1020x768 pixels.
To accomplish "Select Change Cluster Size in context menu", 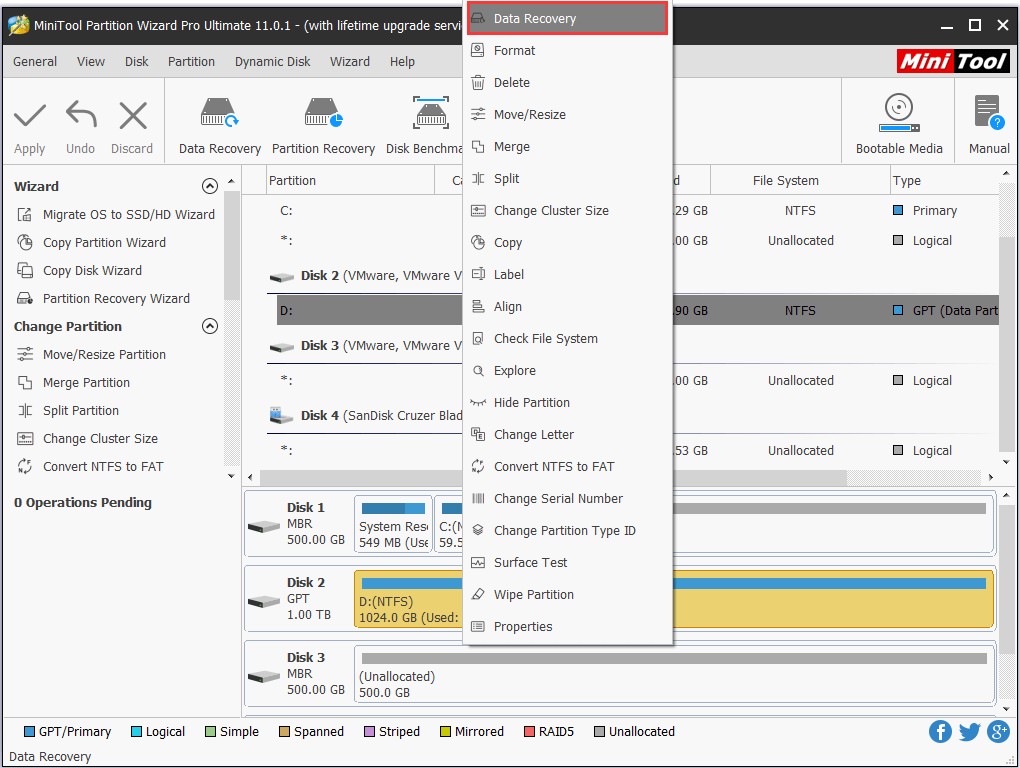I will point(567,210).
